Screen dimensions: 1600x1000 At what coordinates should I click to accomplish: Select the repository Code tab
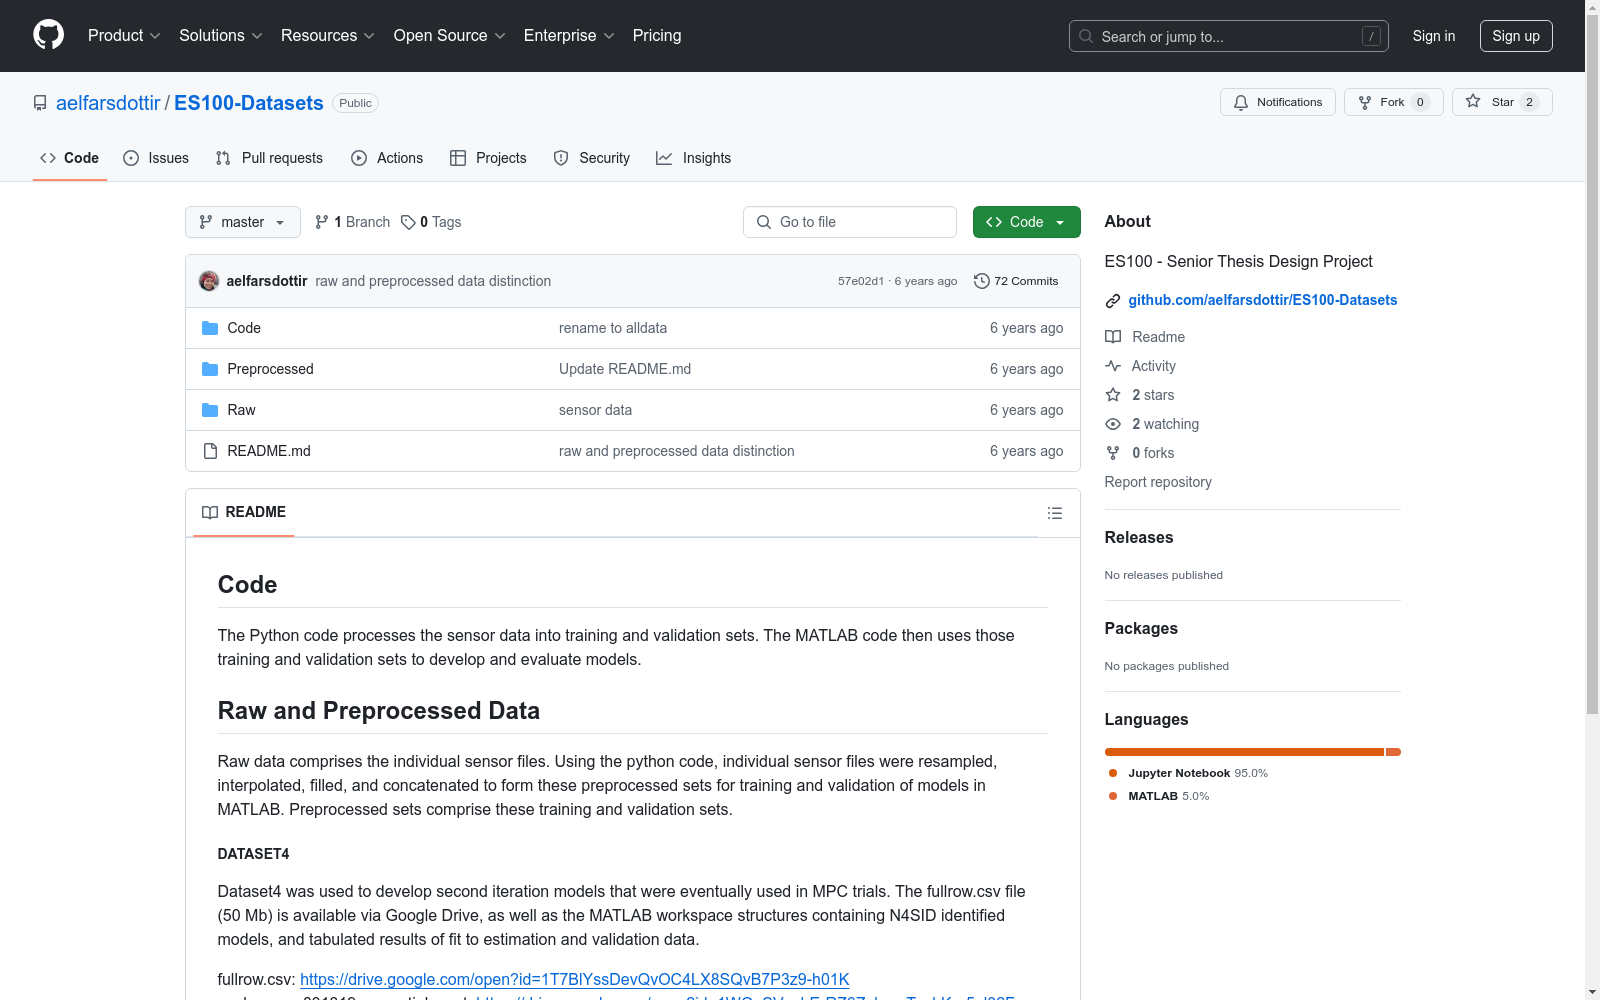click(70, 158)
